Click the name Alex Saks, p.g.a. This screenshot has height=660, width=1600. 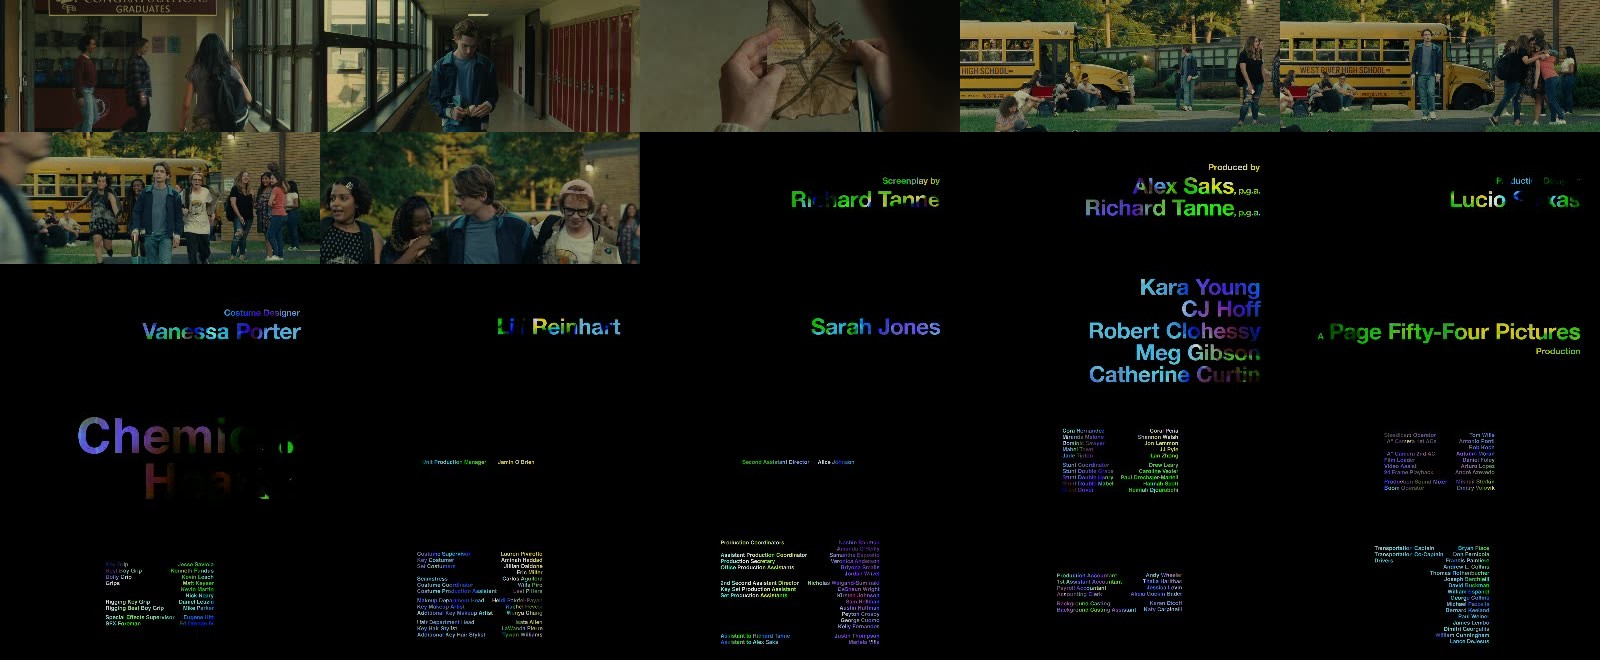[1196, 186]
